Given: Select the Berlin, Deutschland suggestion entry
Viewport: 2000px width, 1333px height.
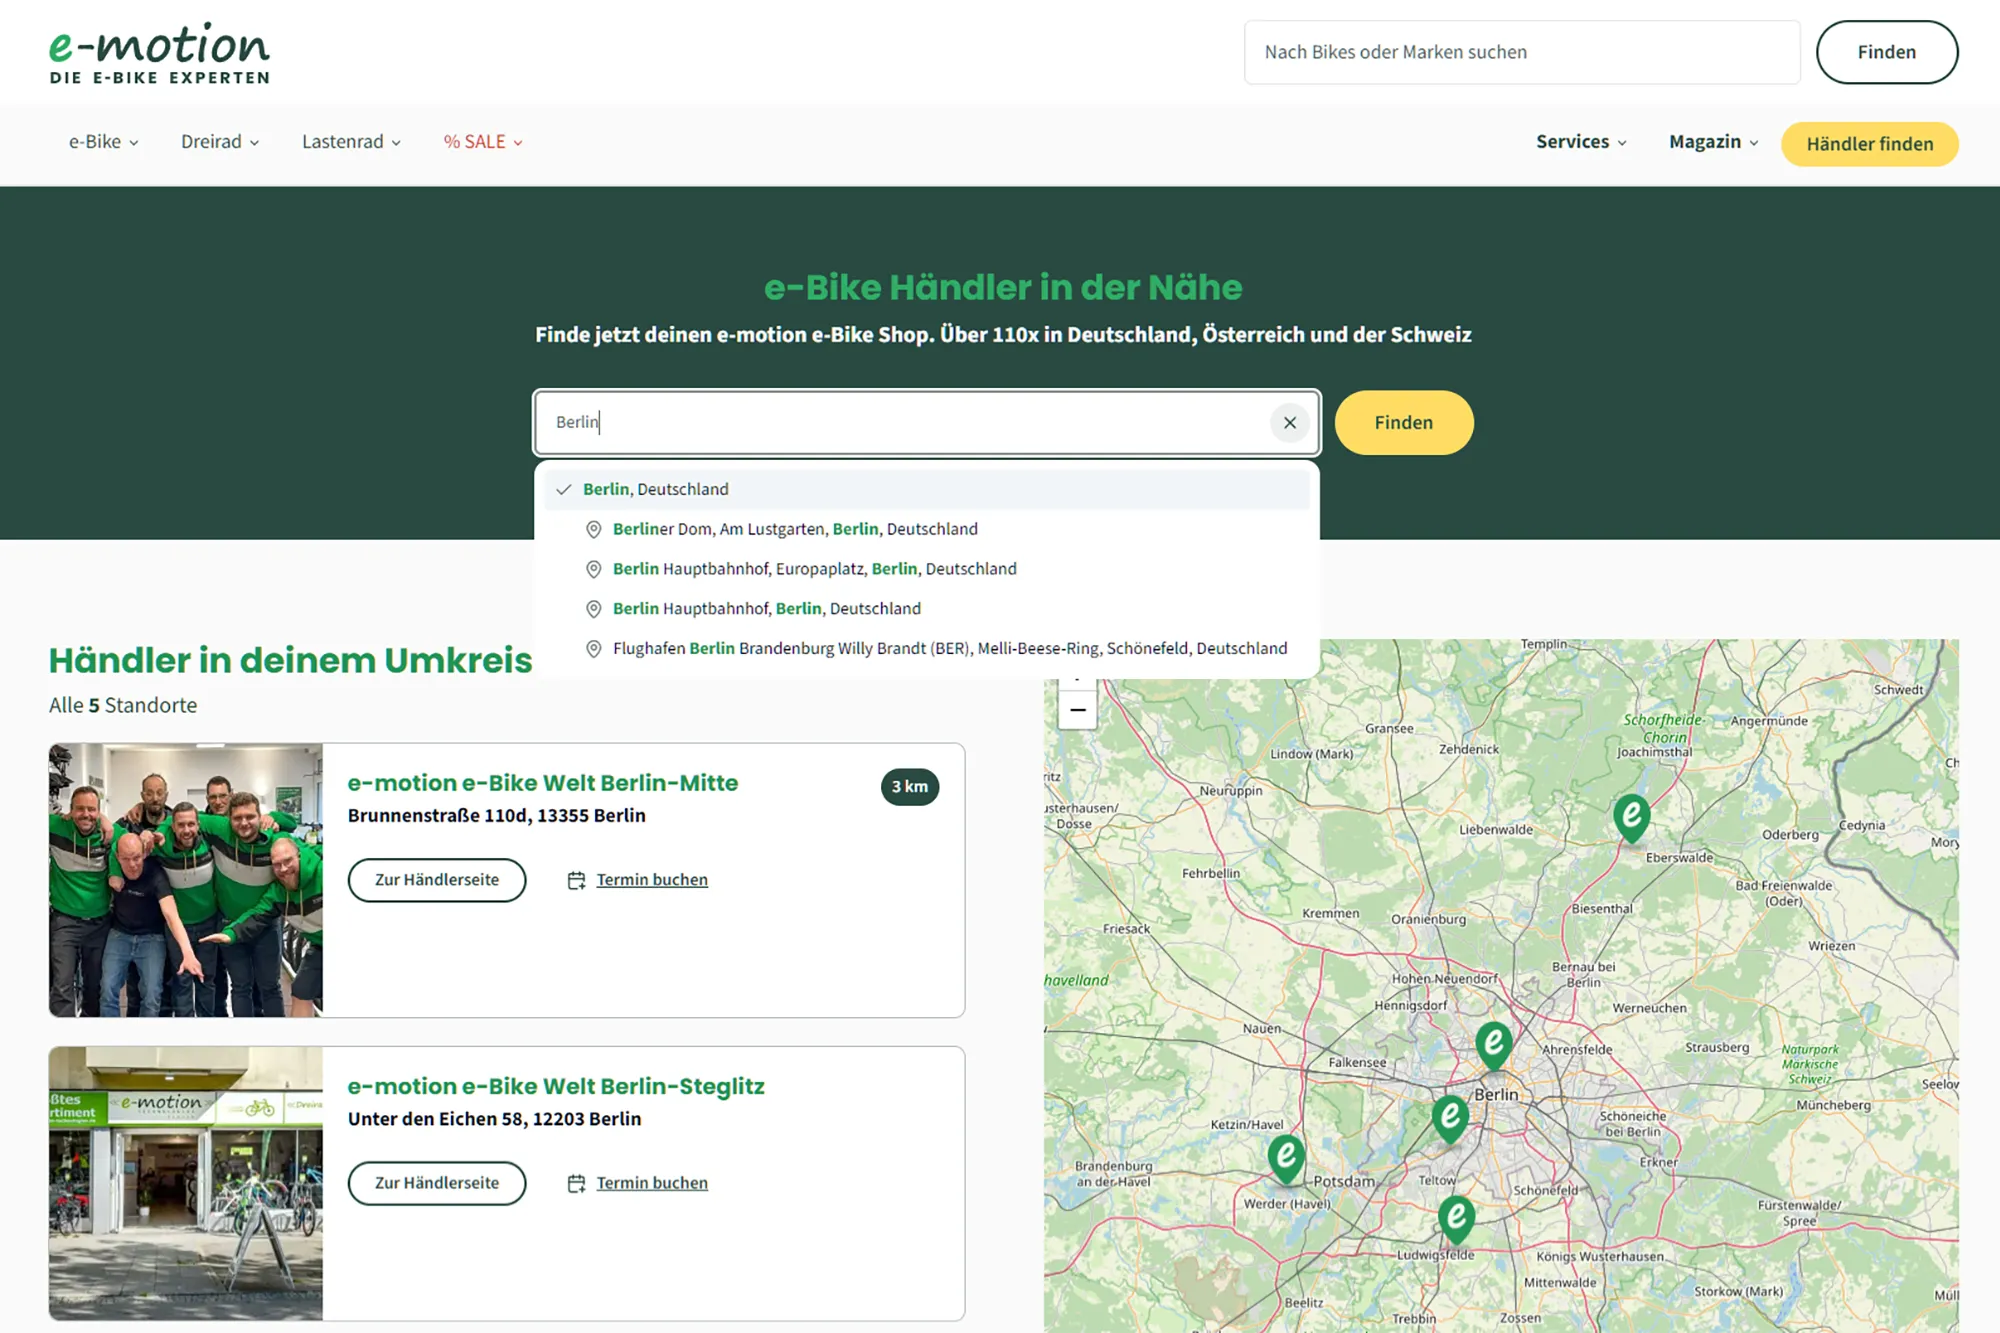Looking at the screenshot, I should point(655,489).
